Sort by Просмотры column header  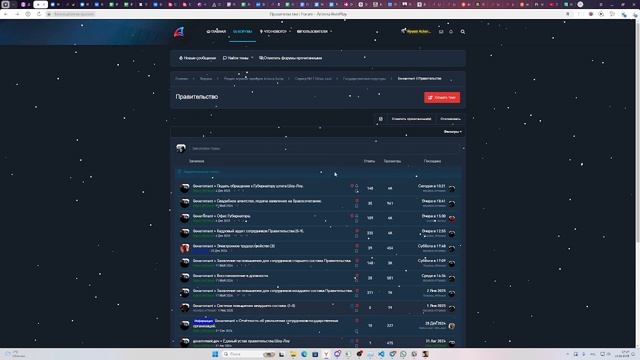[392, 161]
